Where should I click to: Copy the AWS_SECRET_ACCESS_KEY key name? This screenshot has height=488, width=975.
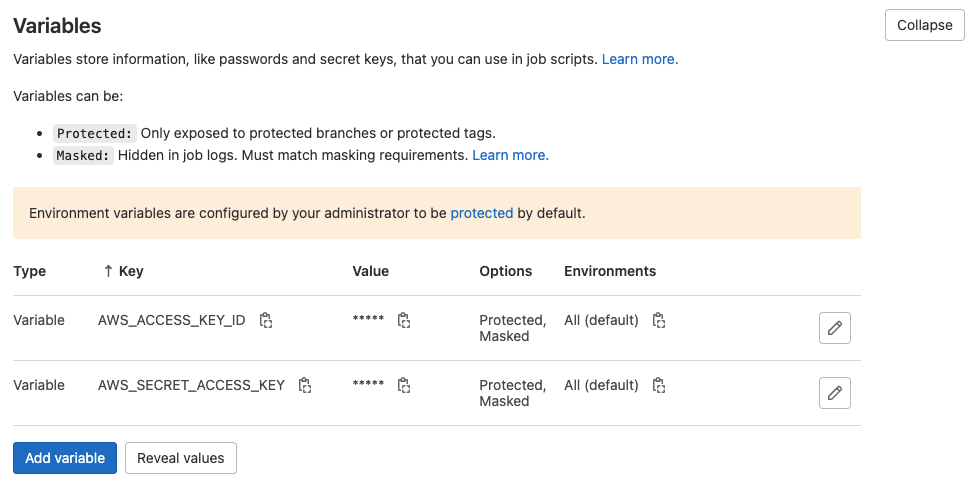[305, 385]
